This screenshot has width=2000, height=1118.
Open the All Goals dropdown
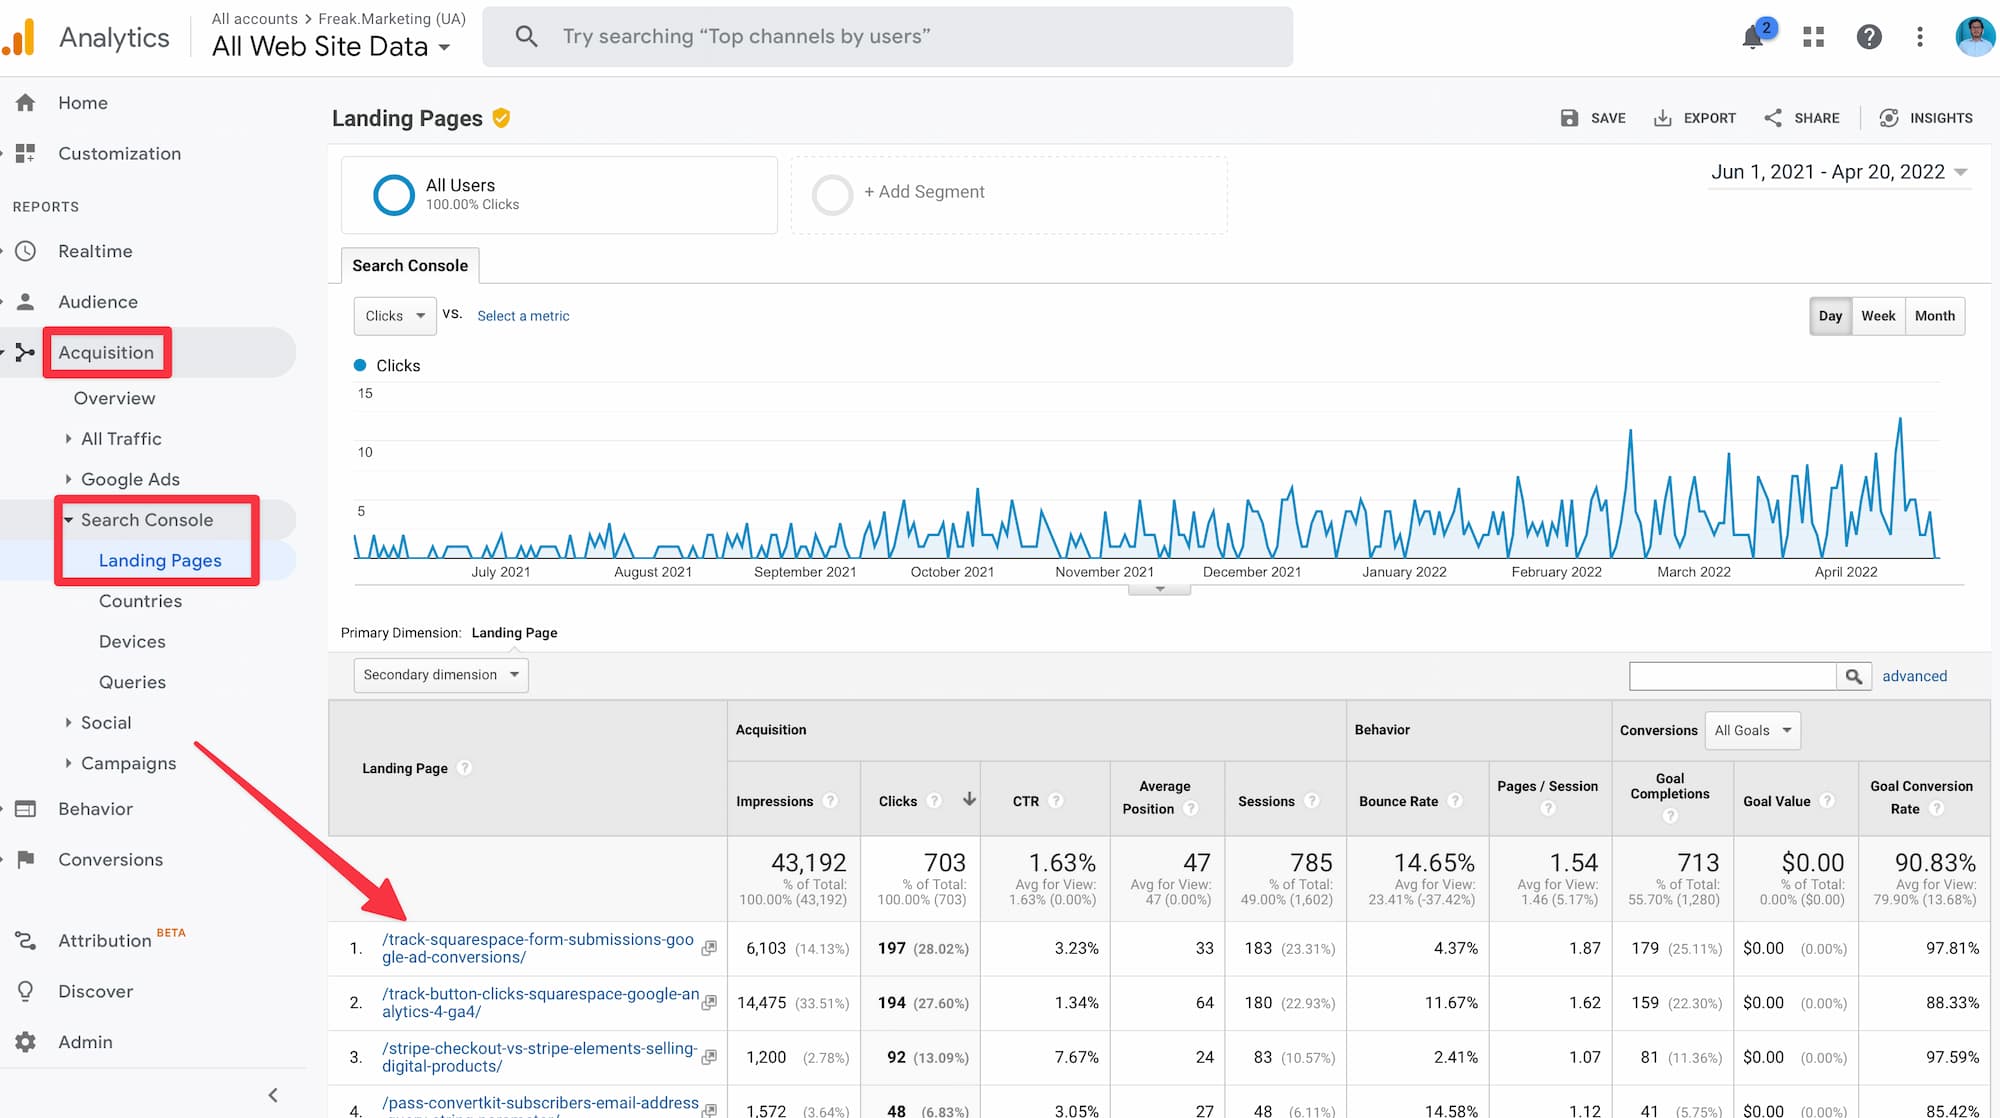click(x=1752, y=730)
